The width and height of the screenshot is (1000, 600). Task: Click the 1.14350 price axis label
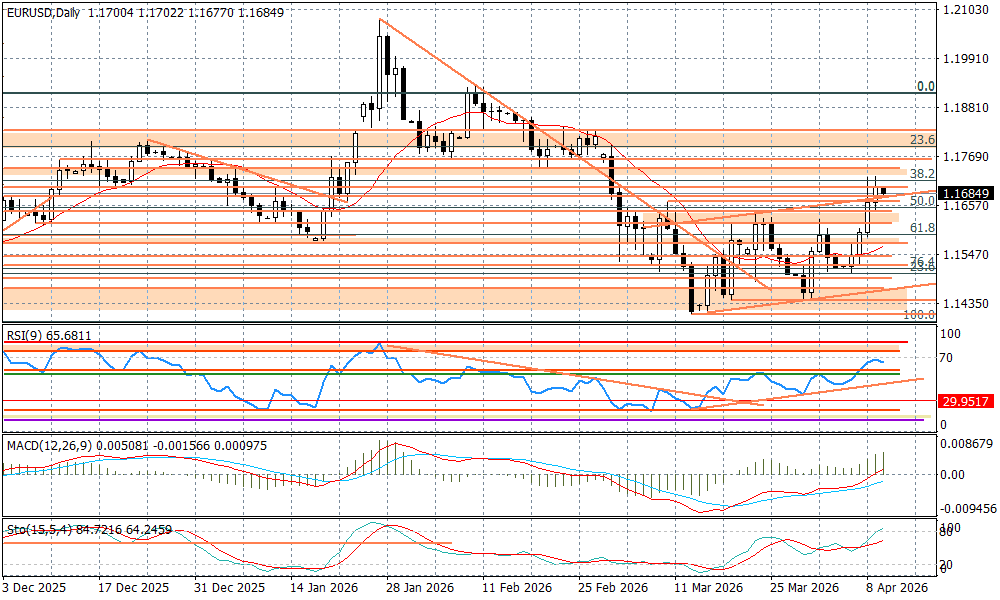click(966, 303)
